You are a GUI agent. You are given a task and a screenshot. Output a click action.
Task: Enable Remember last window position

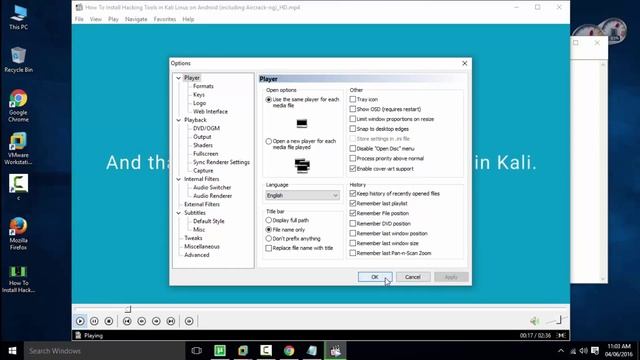coord(353,233)
